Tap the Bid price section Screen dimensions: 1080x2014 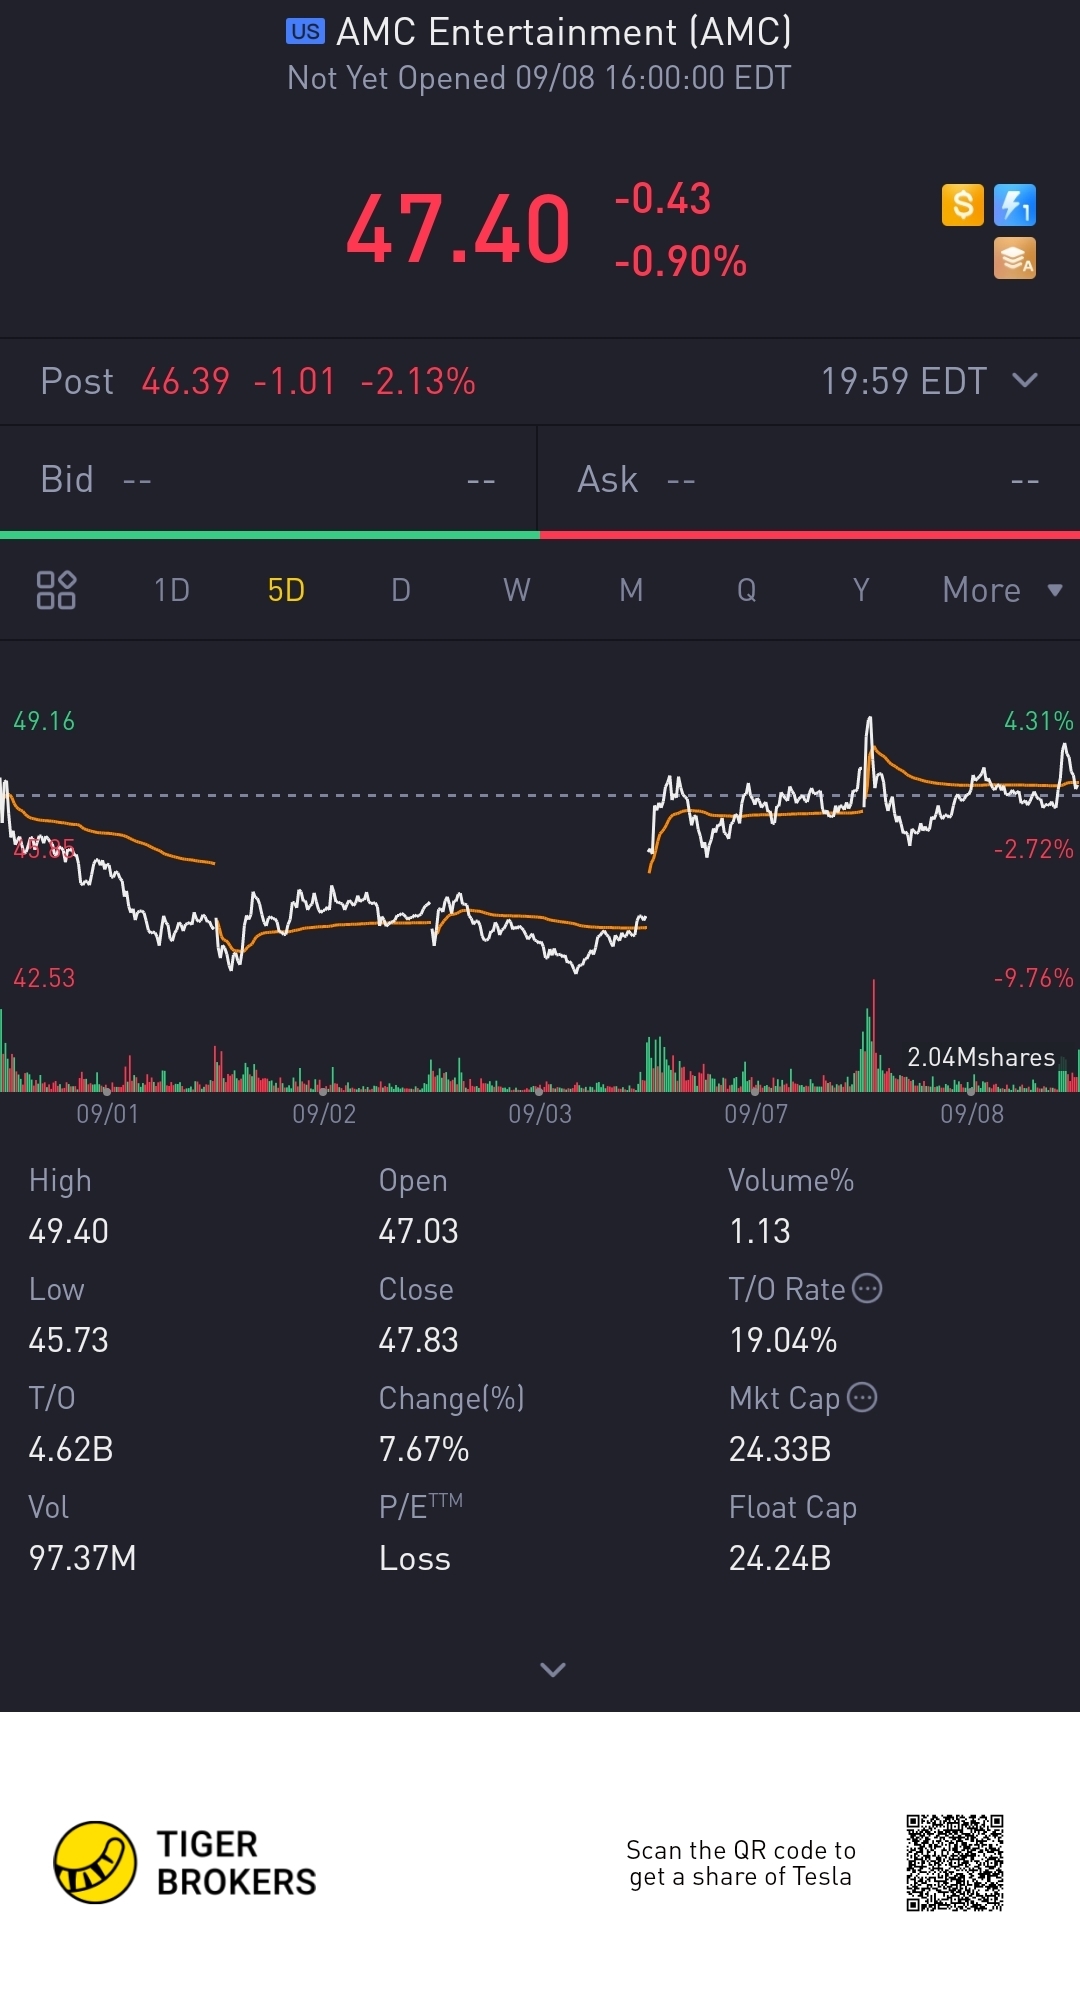(268, 480)
